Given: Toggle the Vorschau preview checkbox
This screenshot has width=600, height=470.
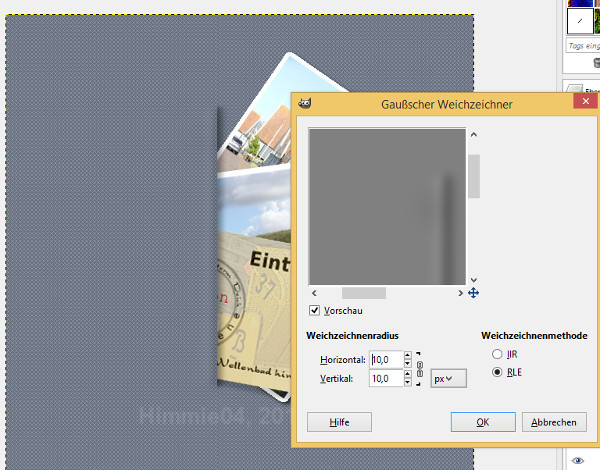Looking at the screenshot, I should click(x=314, y=310).
